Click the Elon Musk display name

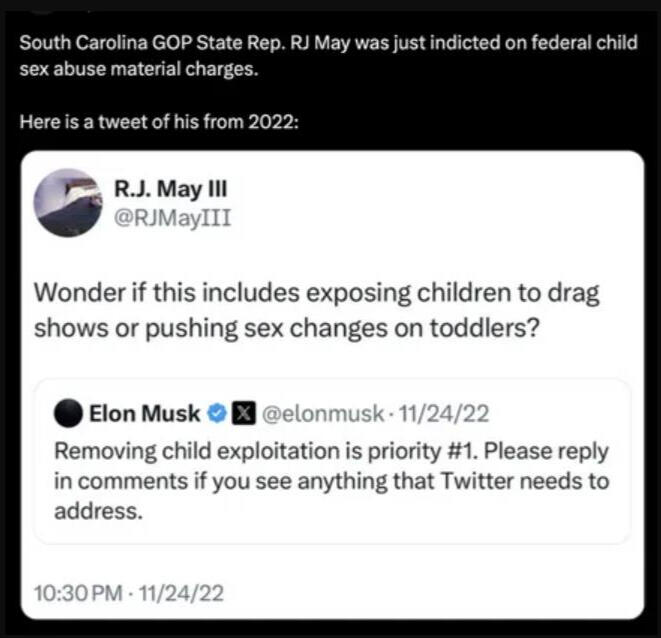[144, 412]
